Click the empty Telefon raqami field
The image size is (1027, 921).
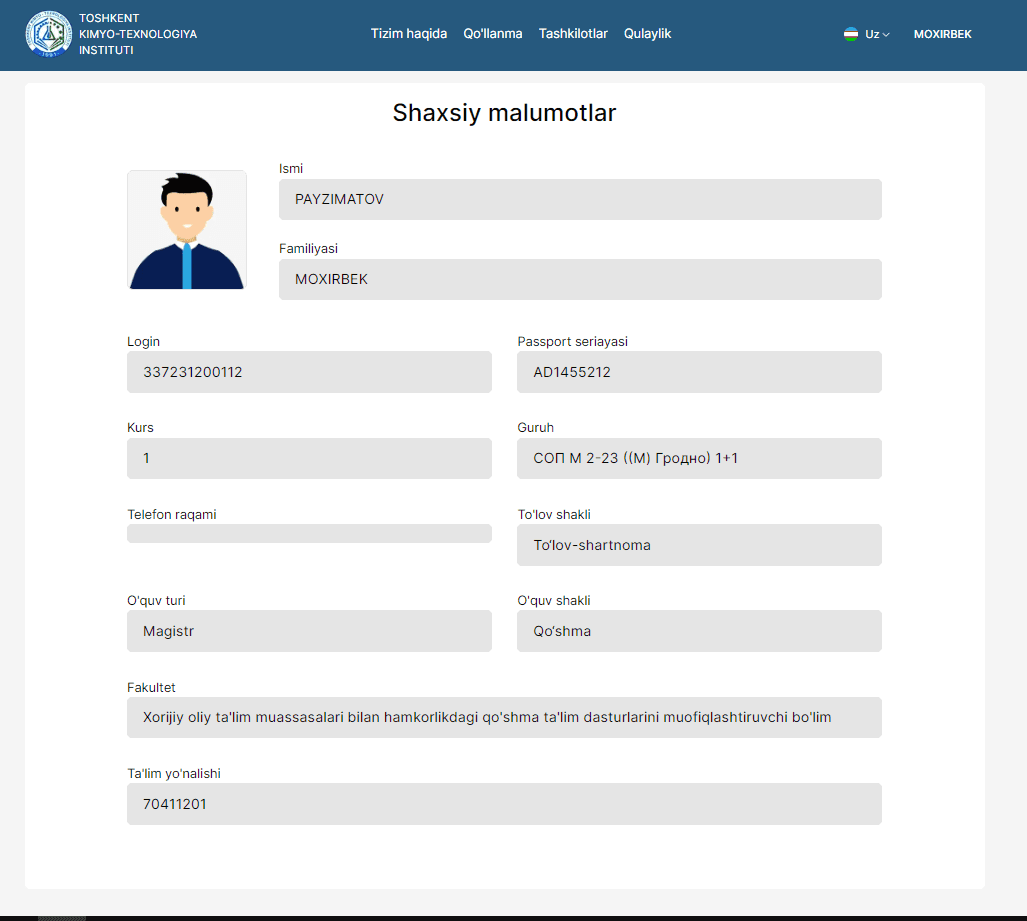[309, 533]
